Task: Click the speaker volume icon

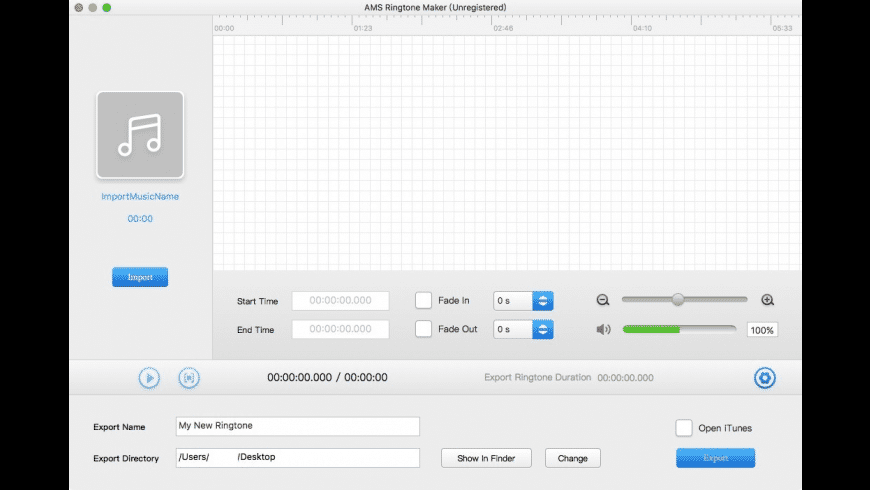Action: pyautogui.click(x=603, y=330)
